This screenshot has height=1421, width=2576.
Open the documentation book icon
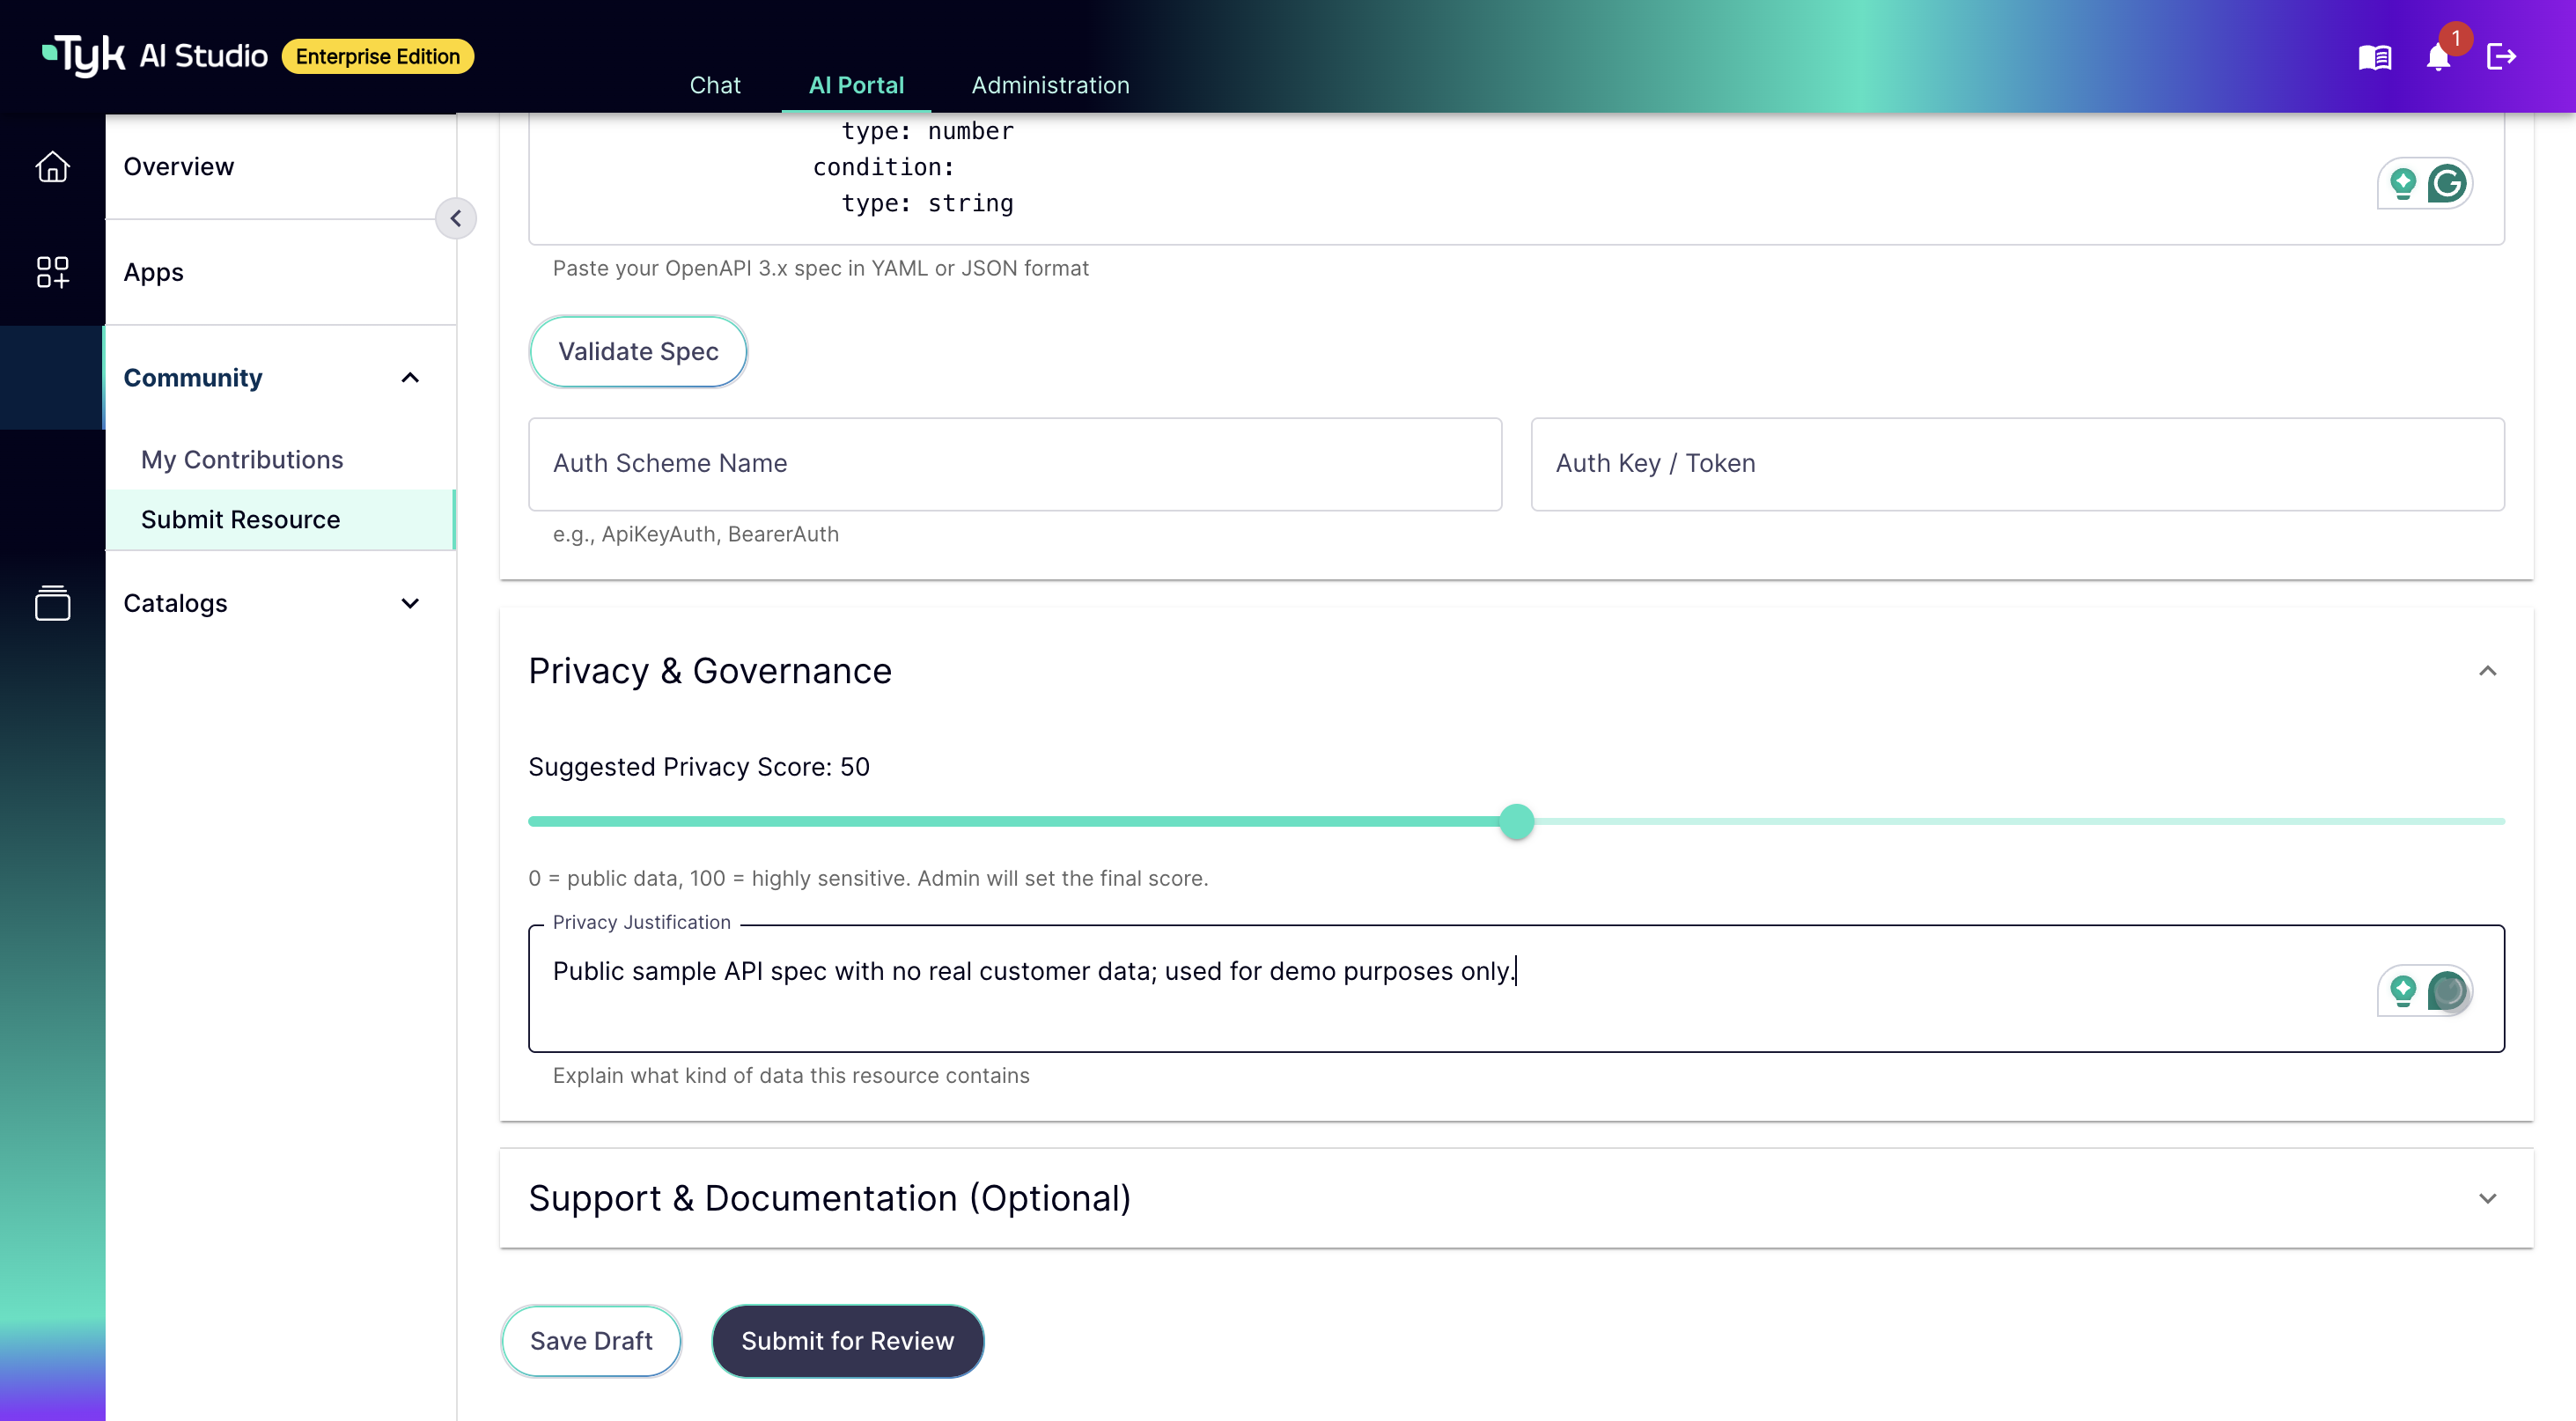2375,57
